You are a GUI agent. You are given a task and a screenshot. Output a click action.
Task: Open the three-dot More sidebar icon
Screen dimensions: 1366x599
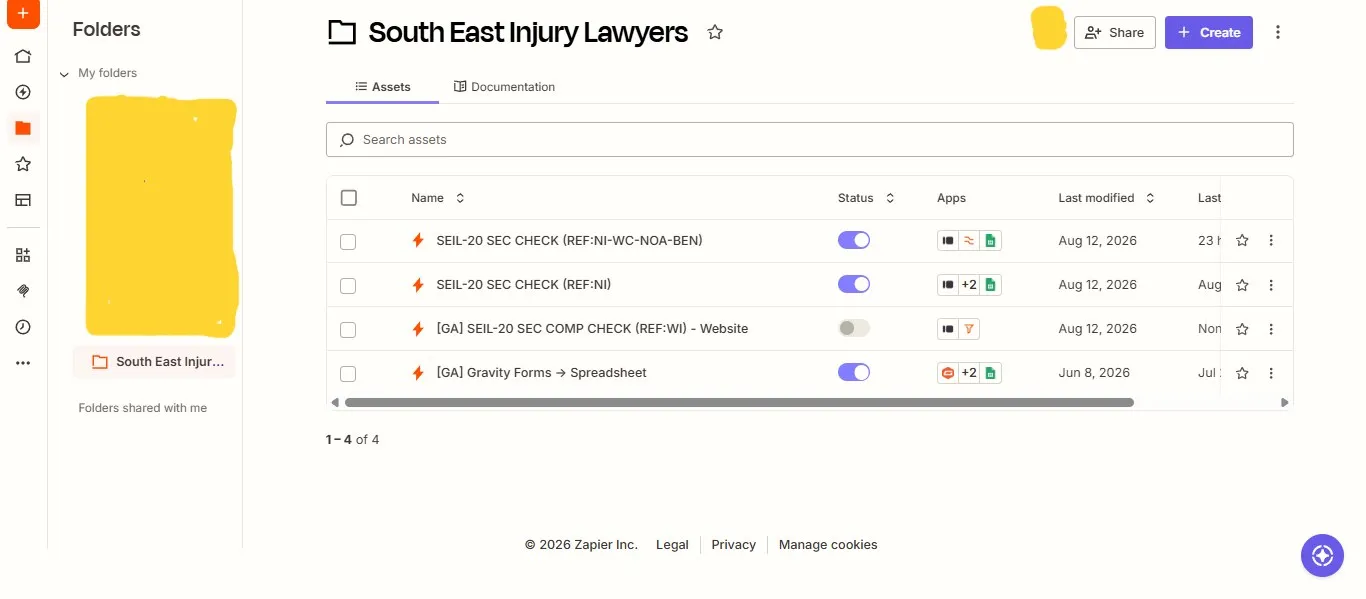click(x=23, y=363)
